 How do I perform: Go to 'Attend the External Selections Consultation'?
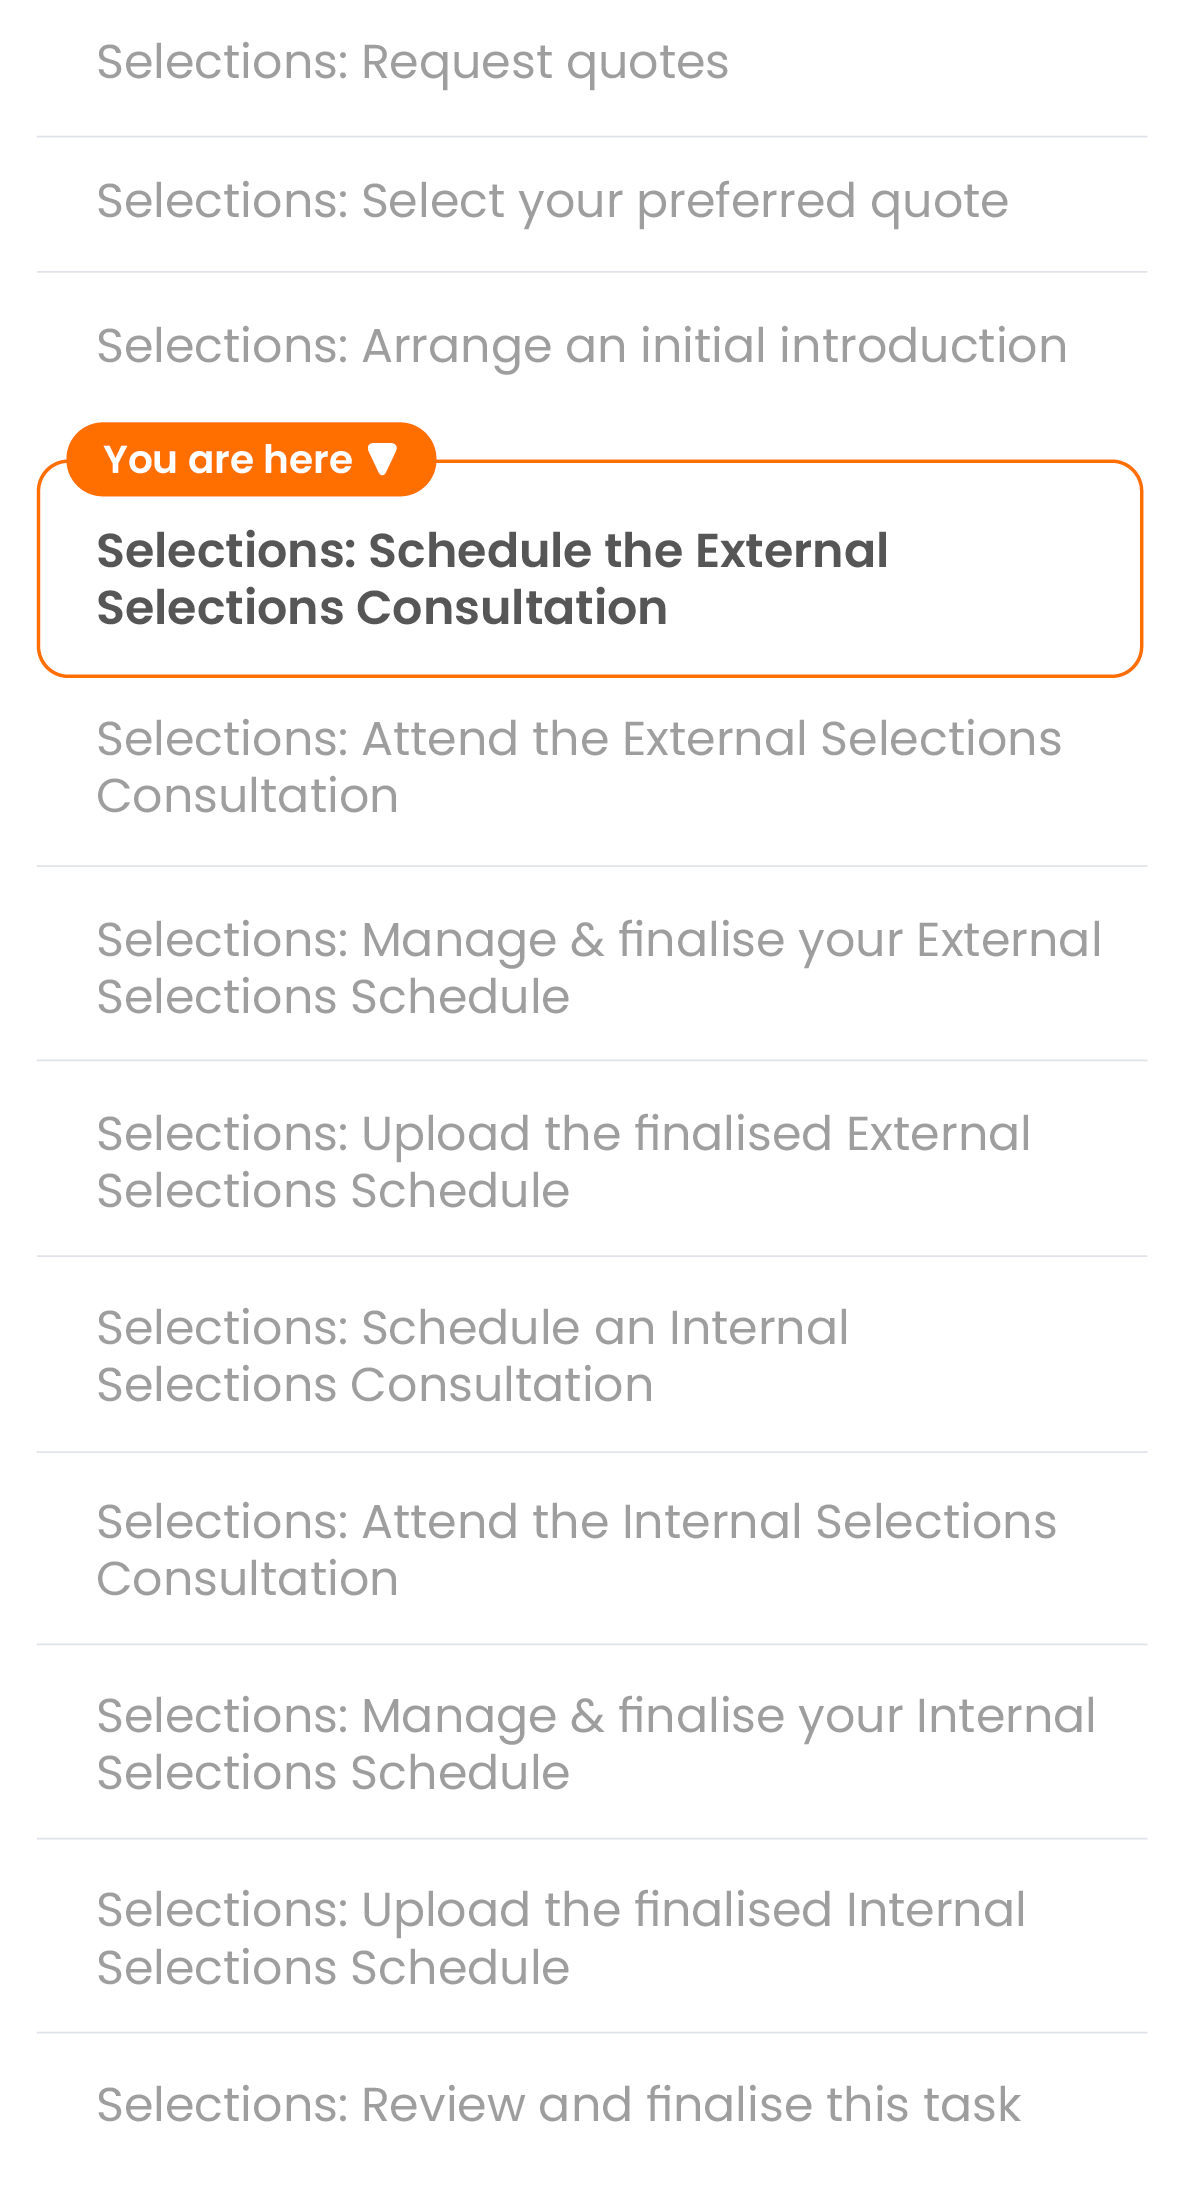(x=578, y=767)
